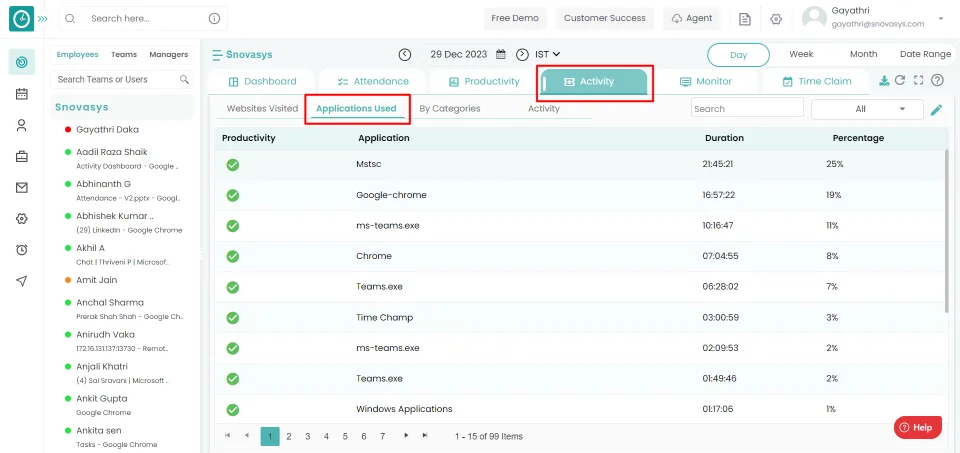
Task: Refresh the activity data
Action: pos(900,80)
